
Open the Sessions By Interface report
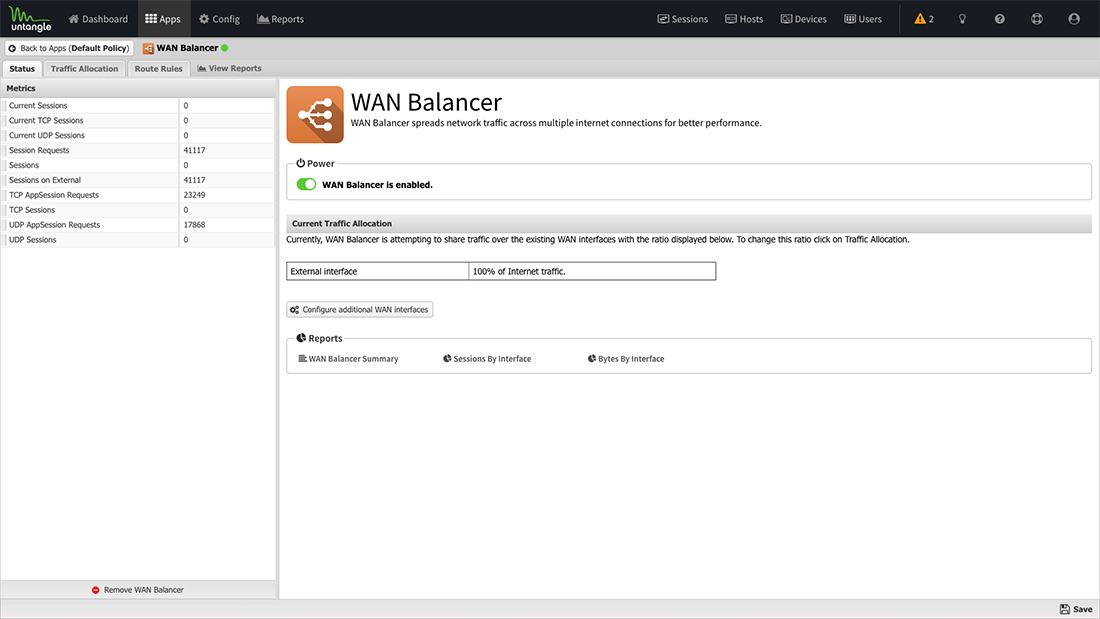coord(487,359)
